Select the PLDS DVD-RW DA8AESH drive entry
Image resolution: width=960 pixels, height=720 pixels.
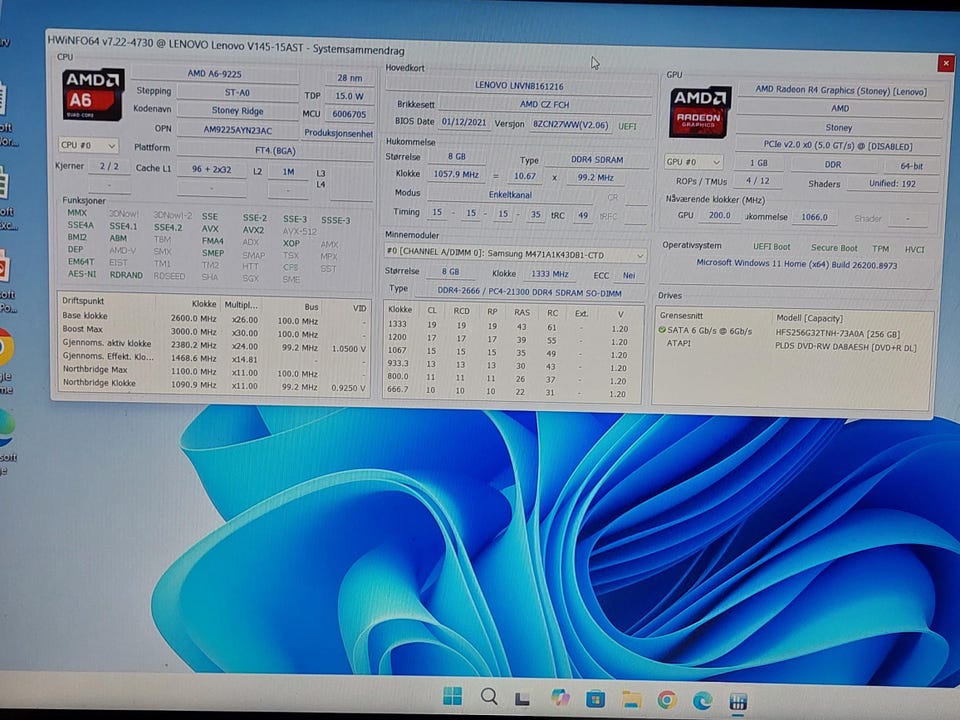[x=793, y=345]
